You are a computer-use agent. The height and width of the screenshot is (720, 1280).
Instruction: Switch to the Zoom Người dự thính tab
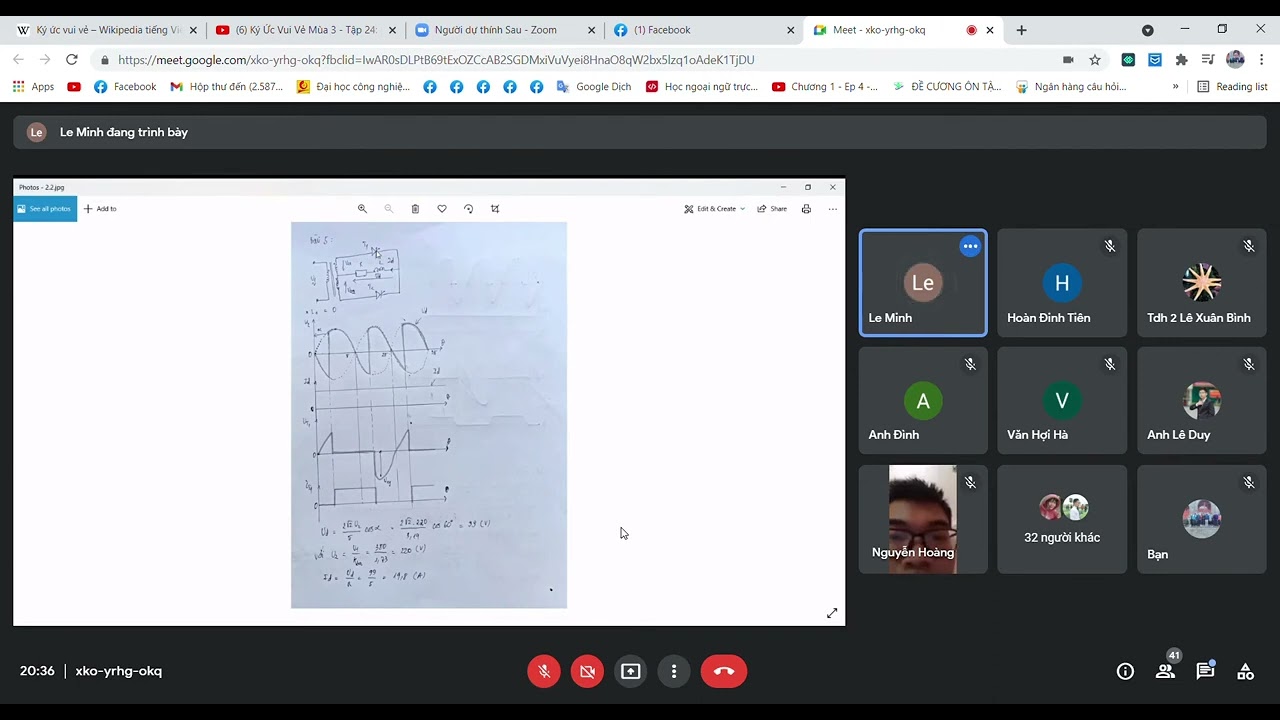tap(506, 30)
